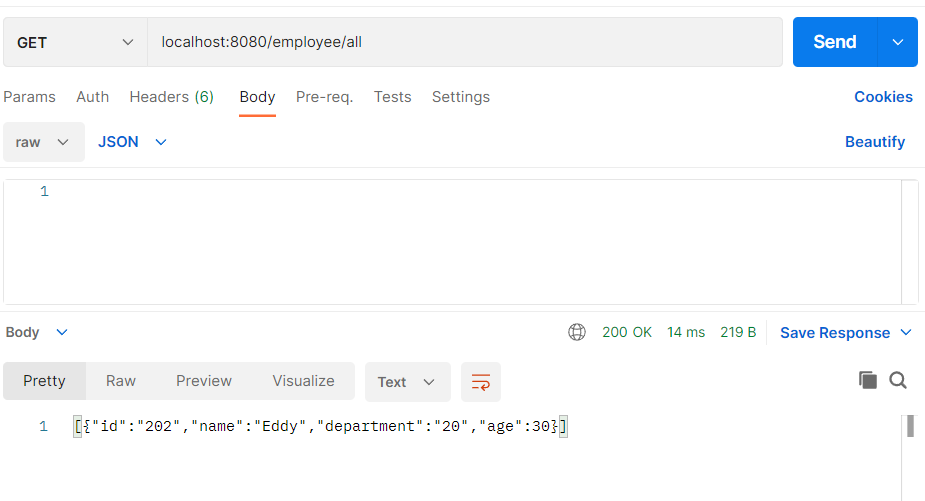Expand the GET method dropdown
925x501 pixels.
point(76,42)
